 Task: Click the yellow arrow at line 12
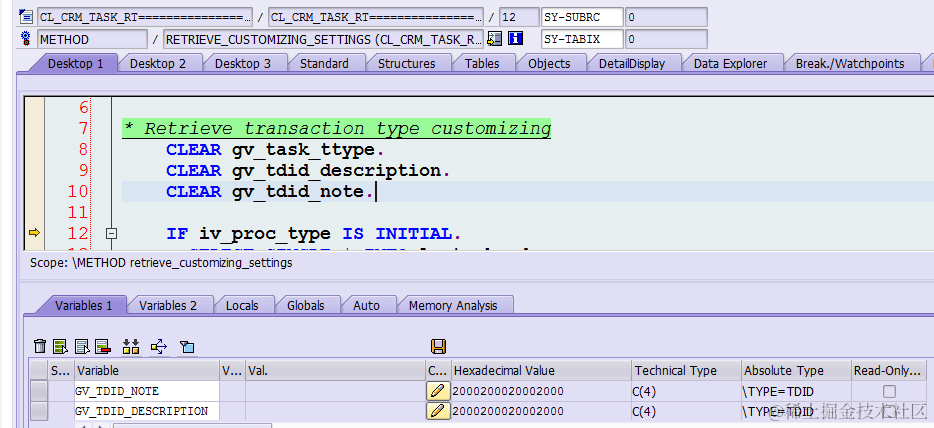[x=34, y=233]
